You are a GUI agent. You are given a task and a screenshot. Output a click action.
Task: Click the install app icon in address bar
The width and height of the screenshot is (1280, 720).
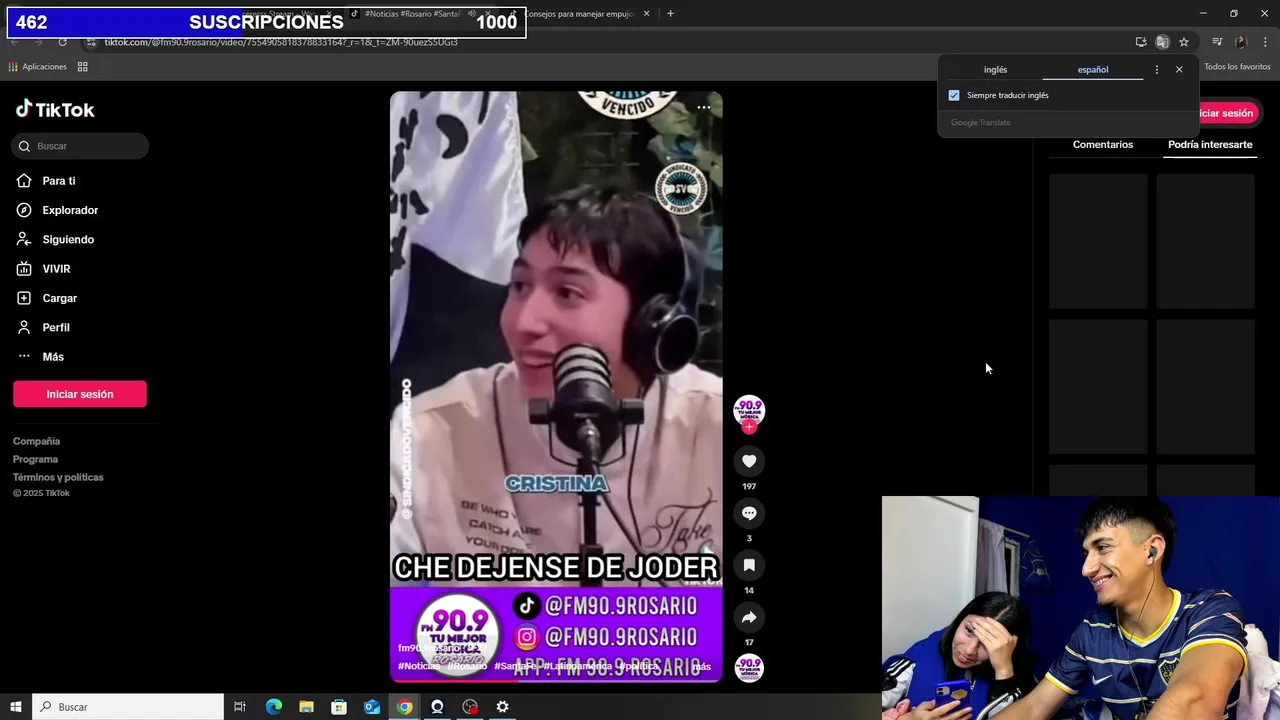coord(1141,42)
